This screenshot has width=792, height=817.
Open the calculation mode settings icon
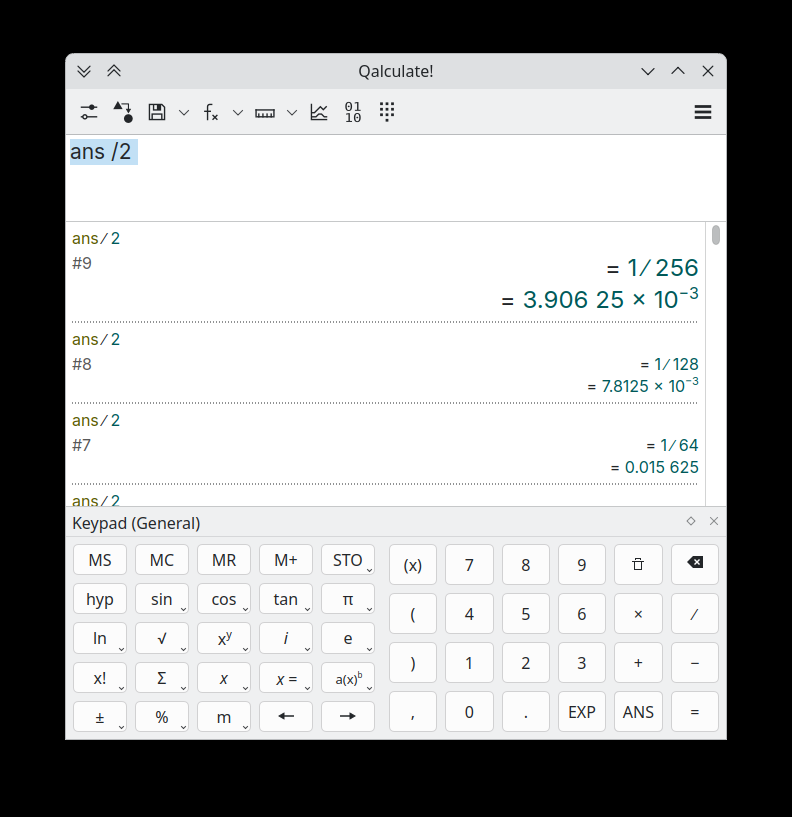[89, 112]
